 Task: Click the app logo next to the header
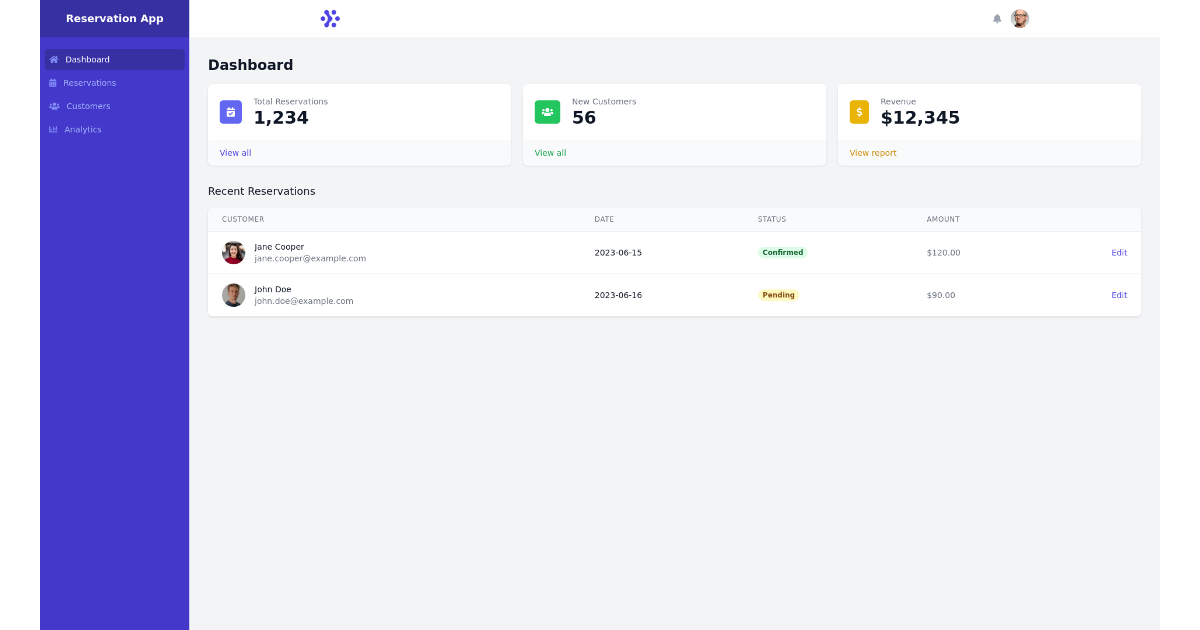(330, 18)
